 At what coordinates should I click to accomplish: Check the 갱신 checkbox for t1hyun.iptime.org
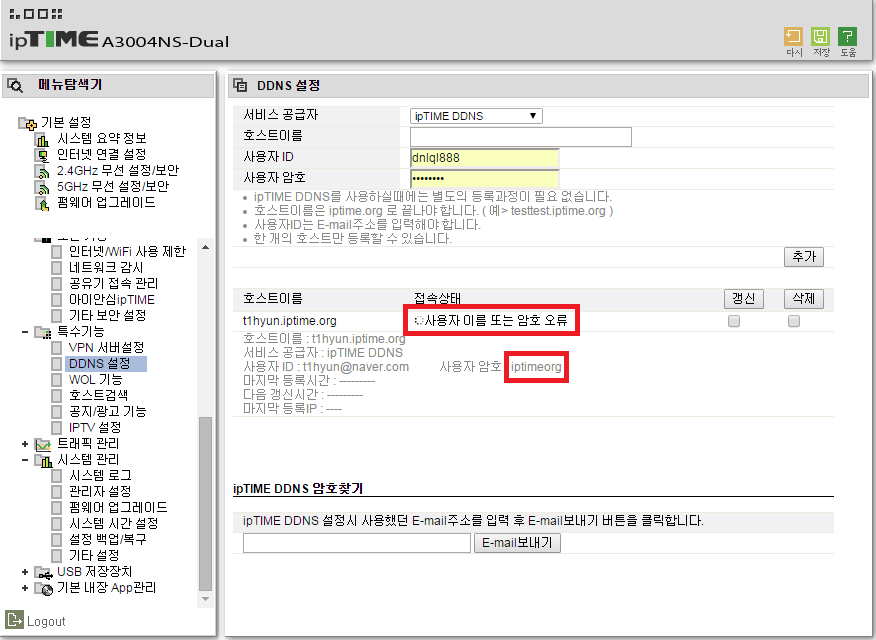click(734, 321)
